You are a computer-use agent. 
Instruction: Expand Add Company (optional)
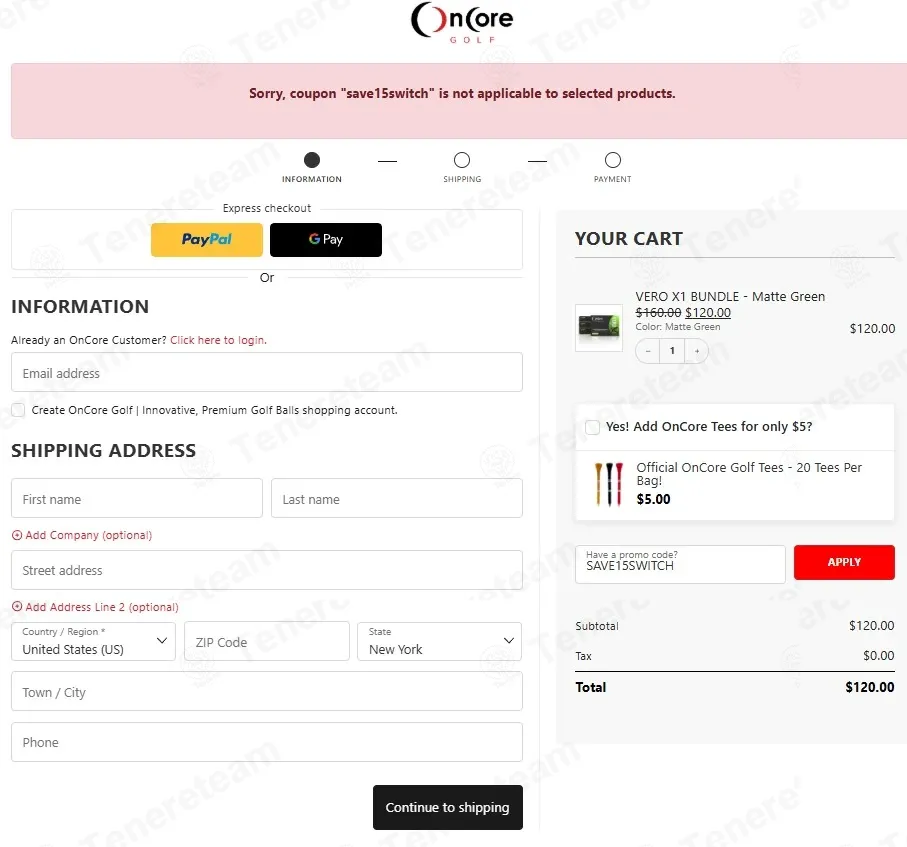[82, 535]
